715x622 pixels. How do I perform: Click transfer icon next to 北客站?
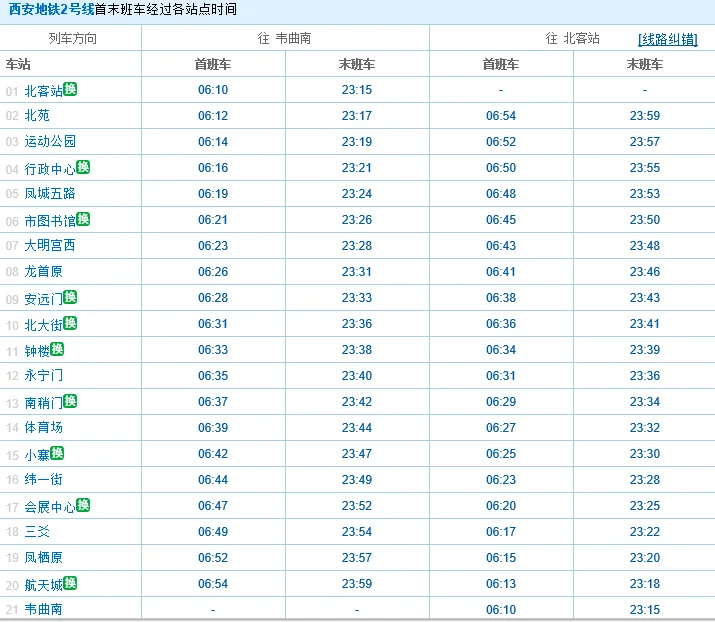(70, 88)
